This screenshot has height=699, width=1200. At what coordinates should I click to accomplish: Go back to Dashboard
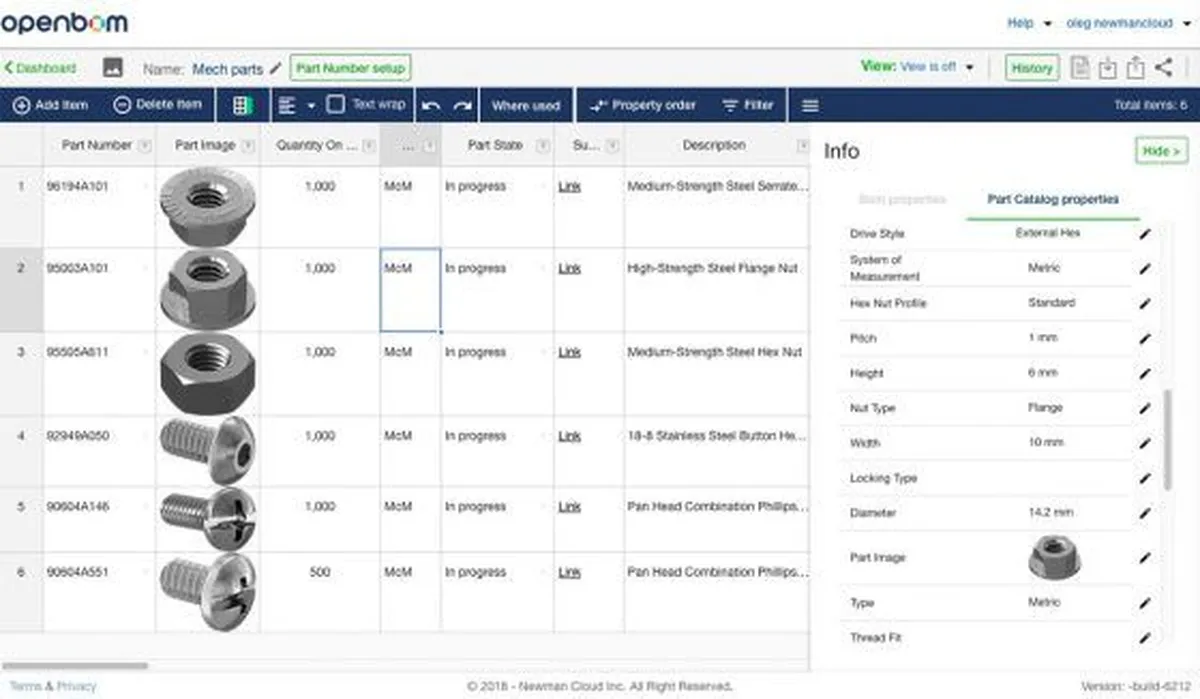tap(40, 68)
